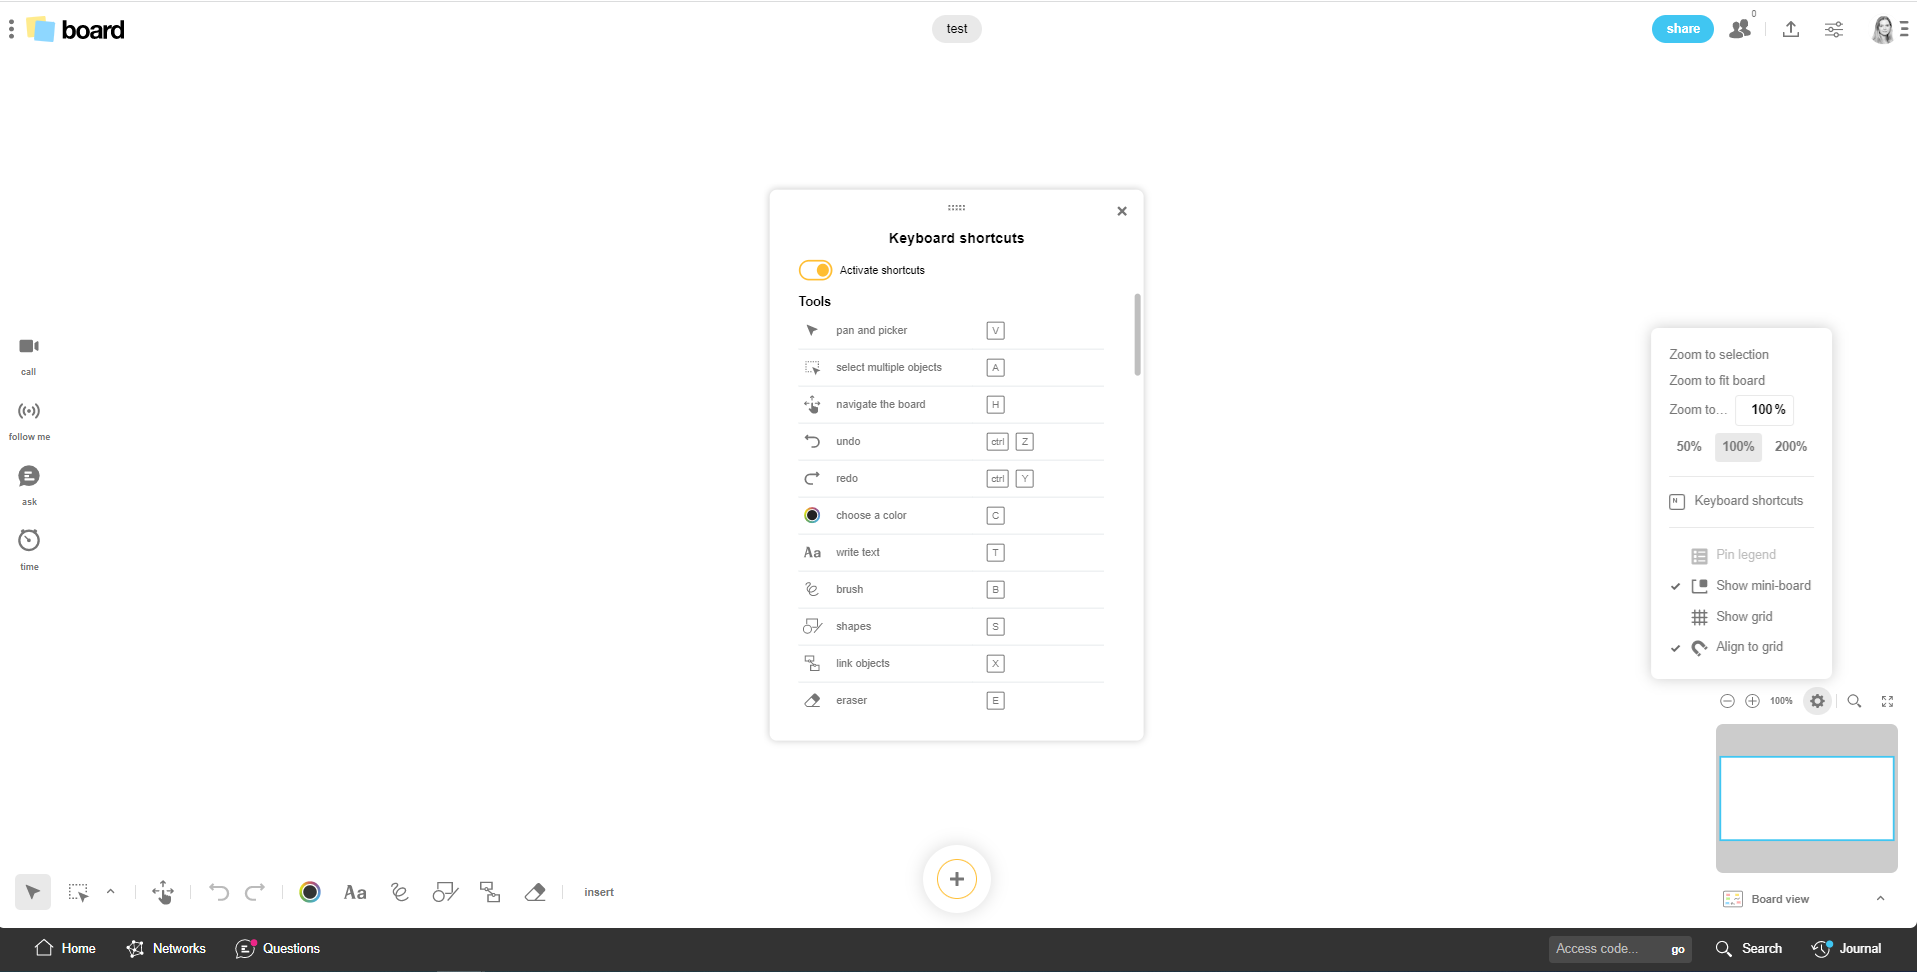Open the color picker in bottom toolbar
The width and height of the screenshot is (1917, 972).
click(310, 892)
